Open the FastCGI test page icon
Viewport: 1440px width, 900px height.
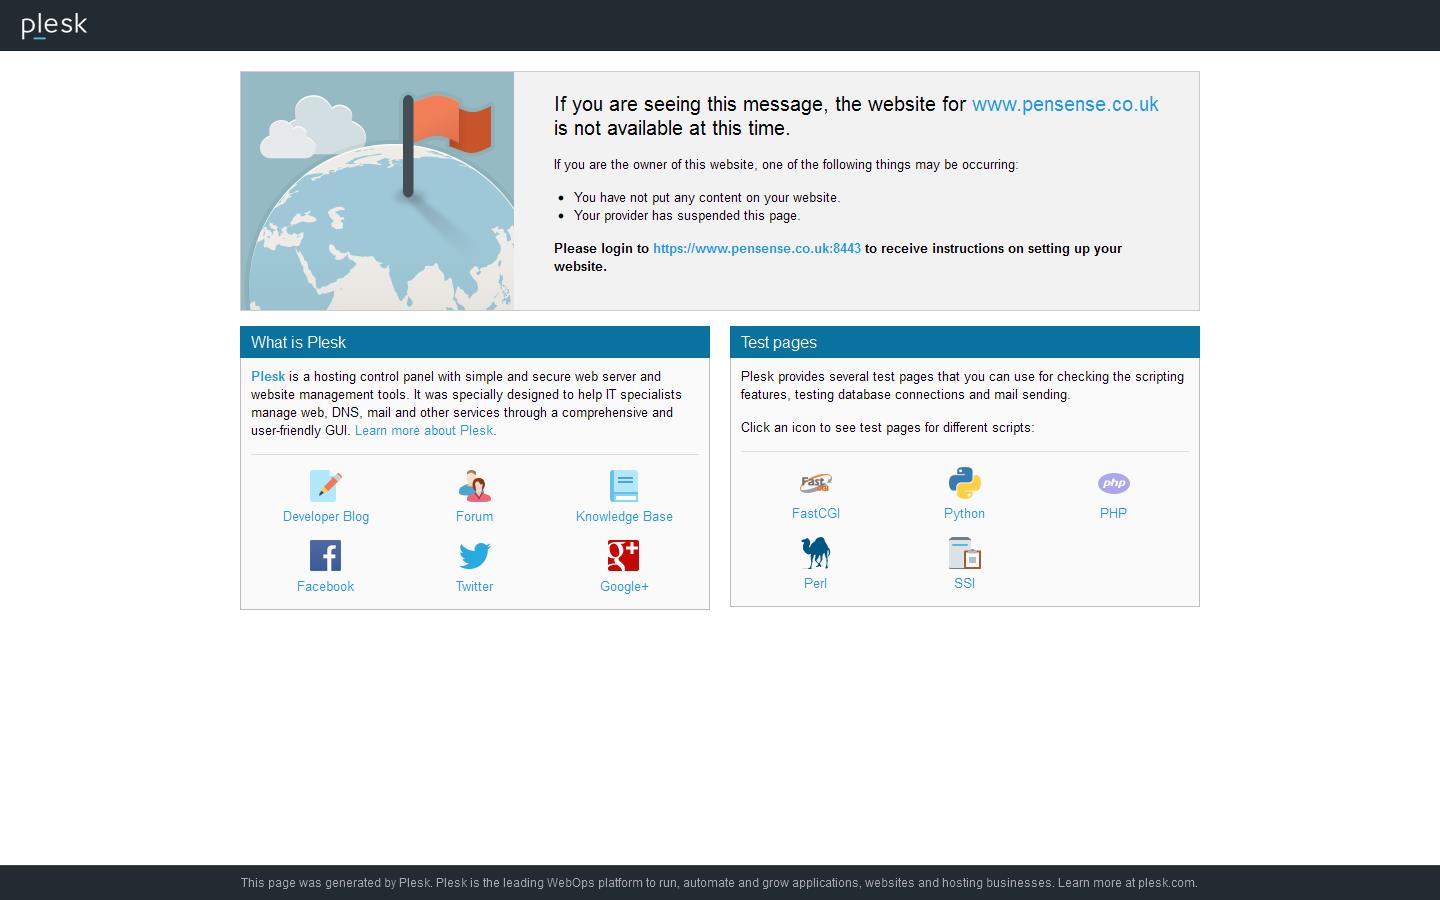(x=815, y=483)
